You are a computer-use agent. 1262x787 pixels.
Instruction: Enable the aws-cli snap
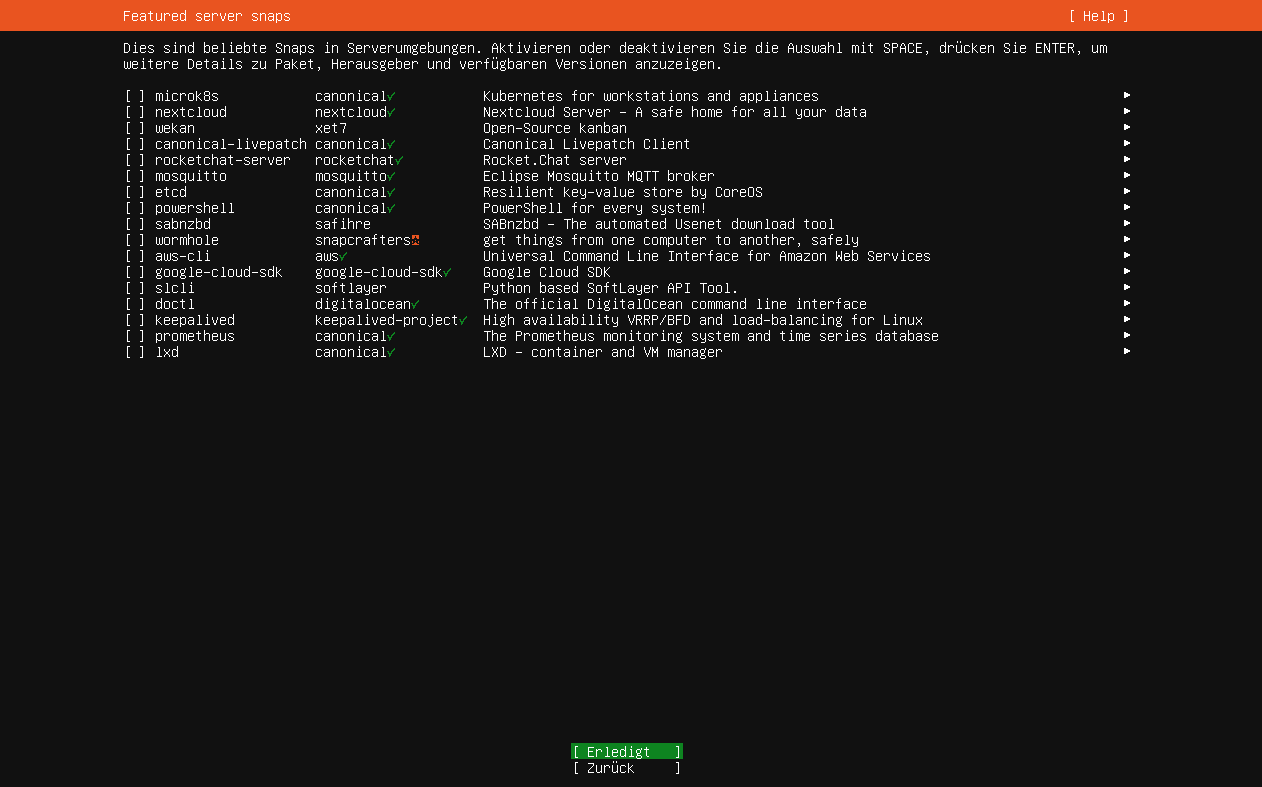click(x=135, y=256)
